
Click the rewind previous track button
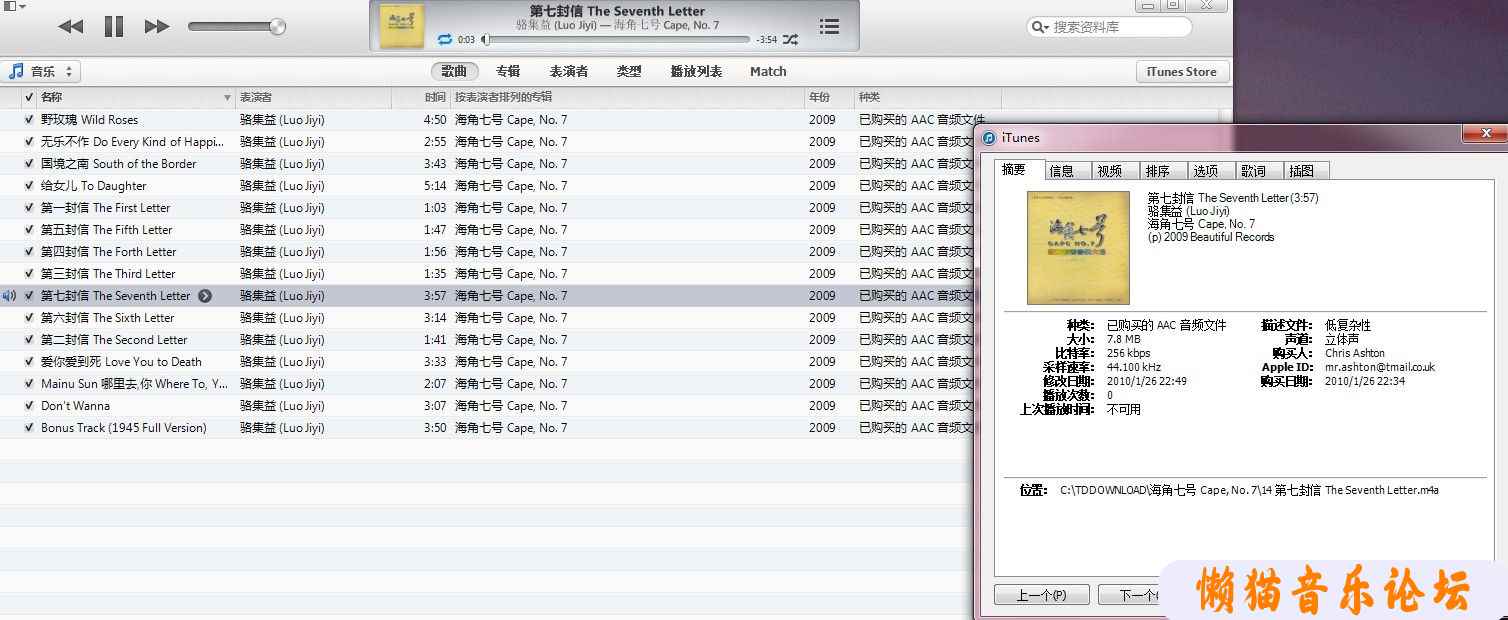[71, 27]
